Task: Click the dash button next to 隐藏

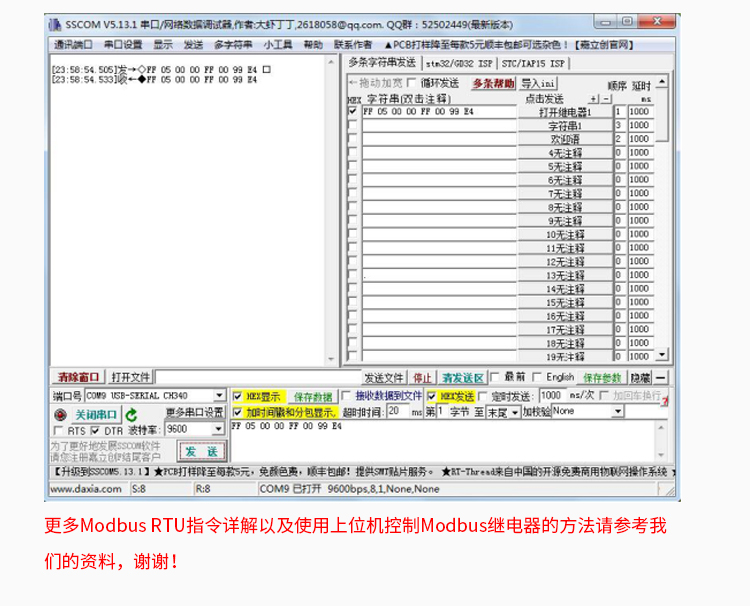Action: pyautogui.click(x=662, y=378)
